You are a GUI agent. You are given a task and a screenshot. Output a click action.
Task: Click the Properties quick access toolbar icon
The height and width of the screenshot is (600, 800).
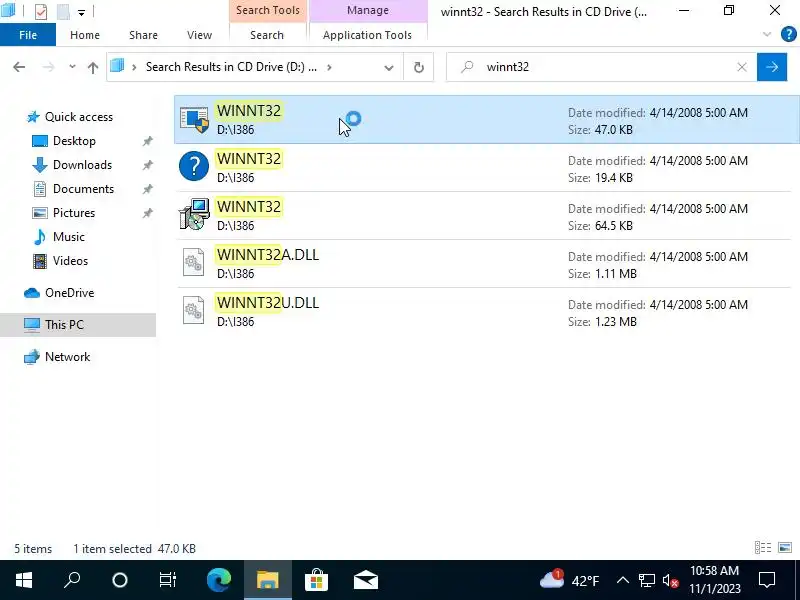[41, 11]
